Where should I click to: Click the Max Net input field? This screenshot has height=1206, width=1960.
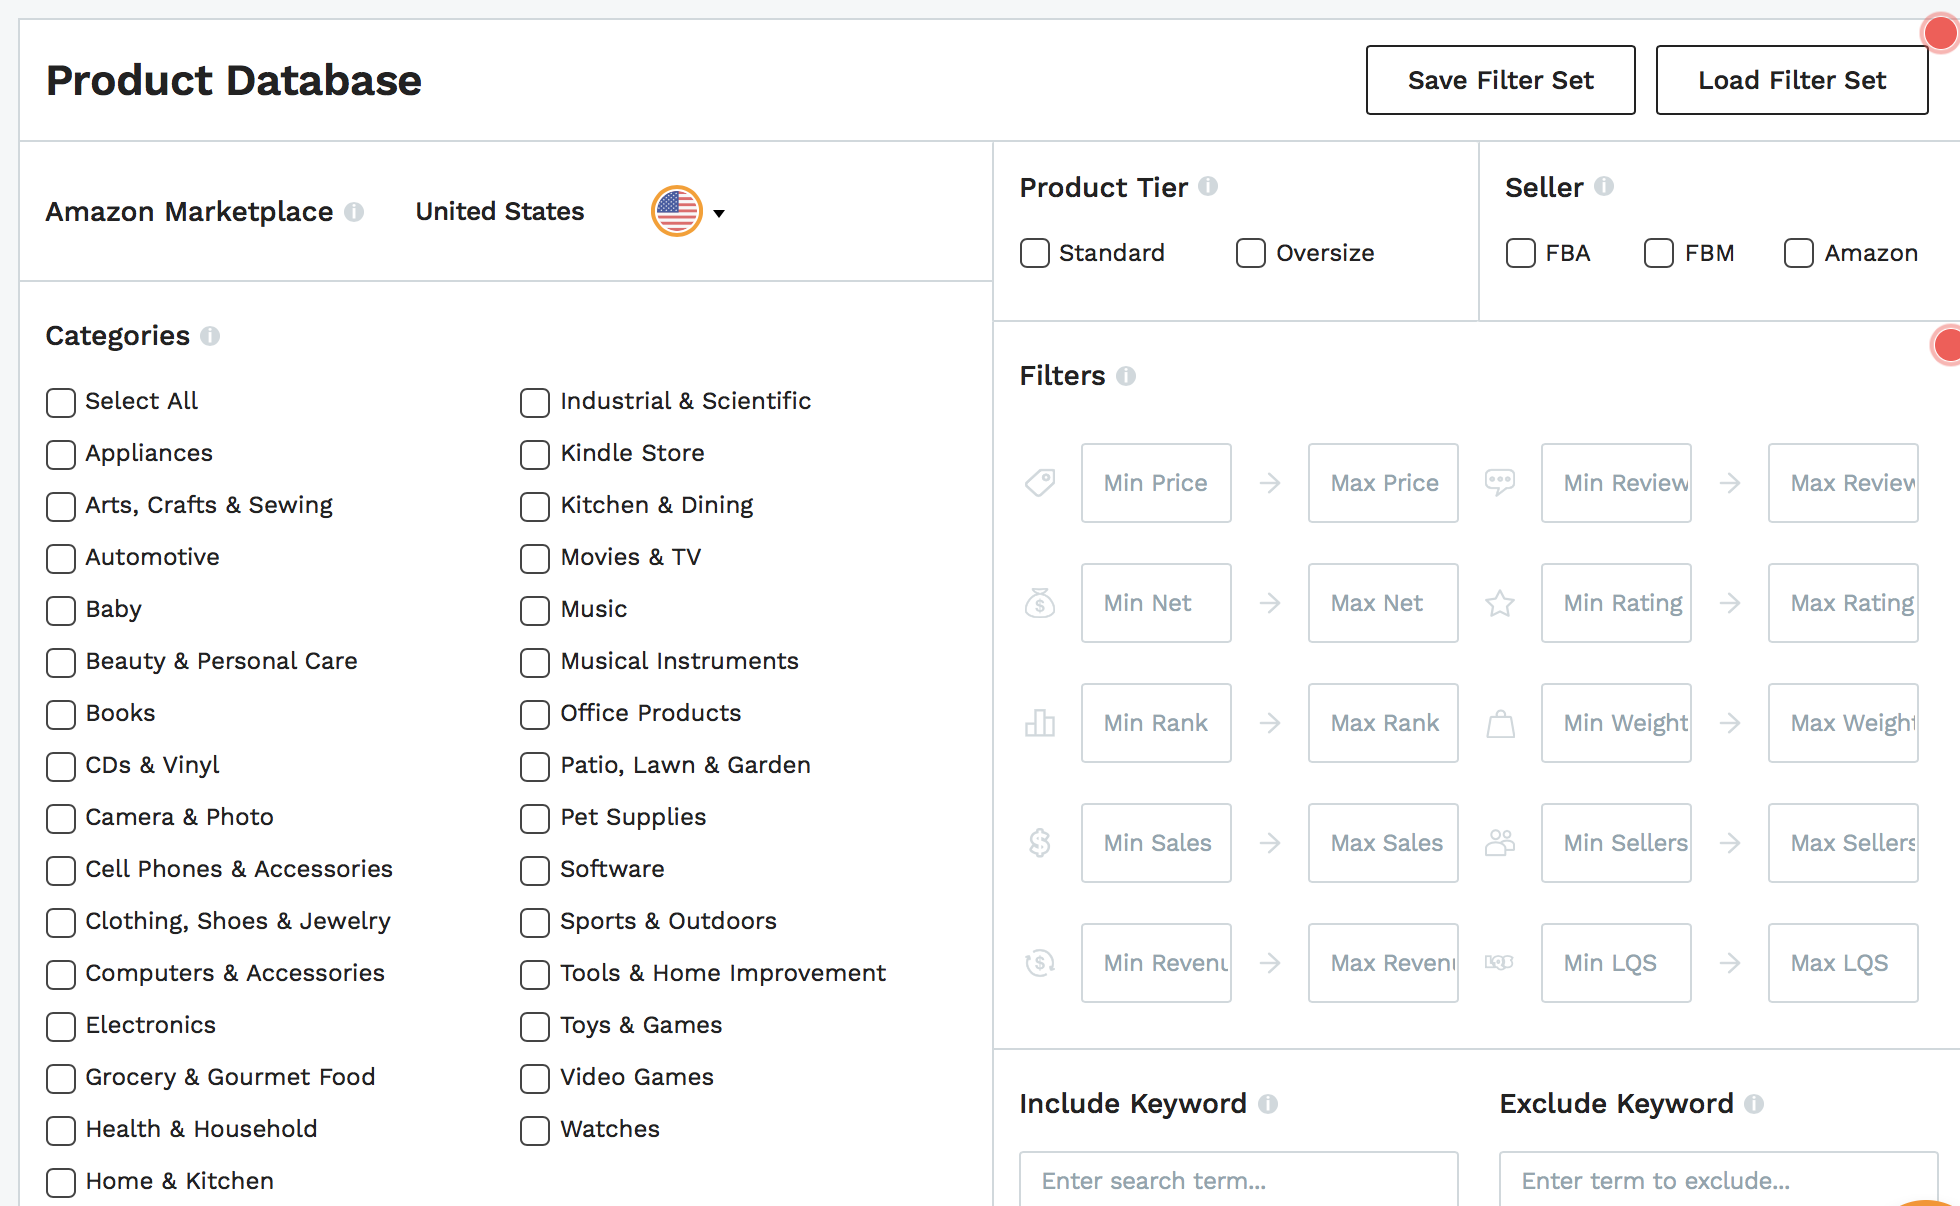point(1383,603)
